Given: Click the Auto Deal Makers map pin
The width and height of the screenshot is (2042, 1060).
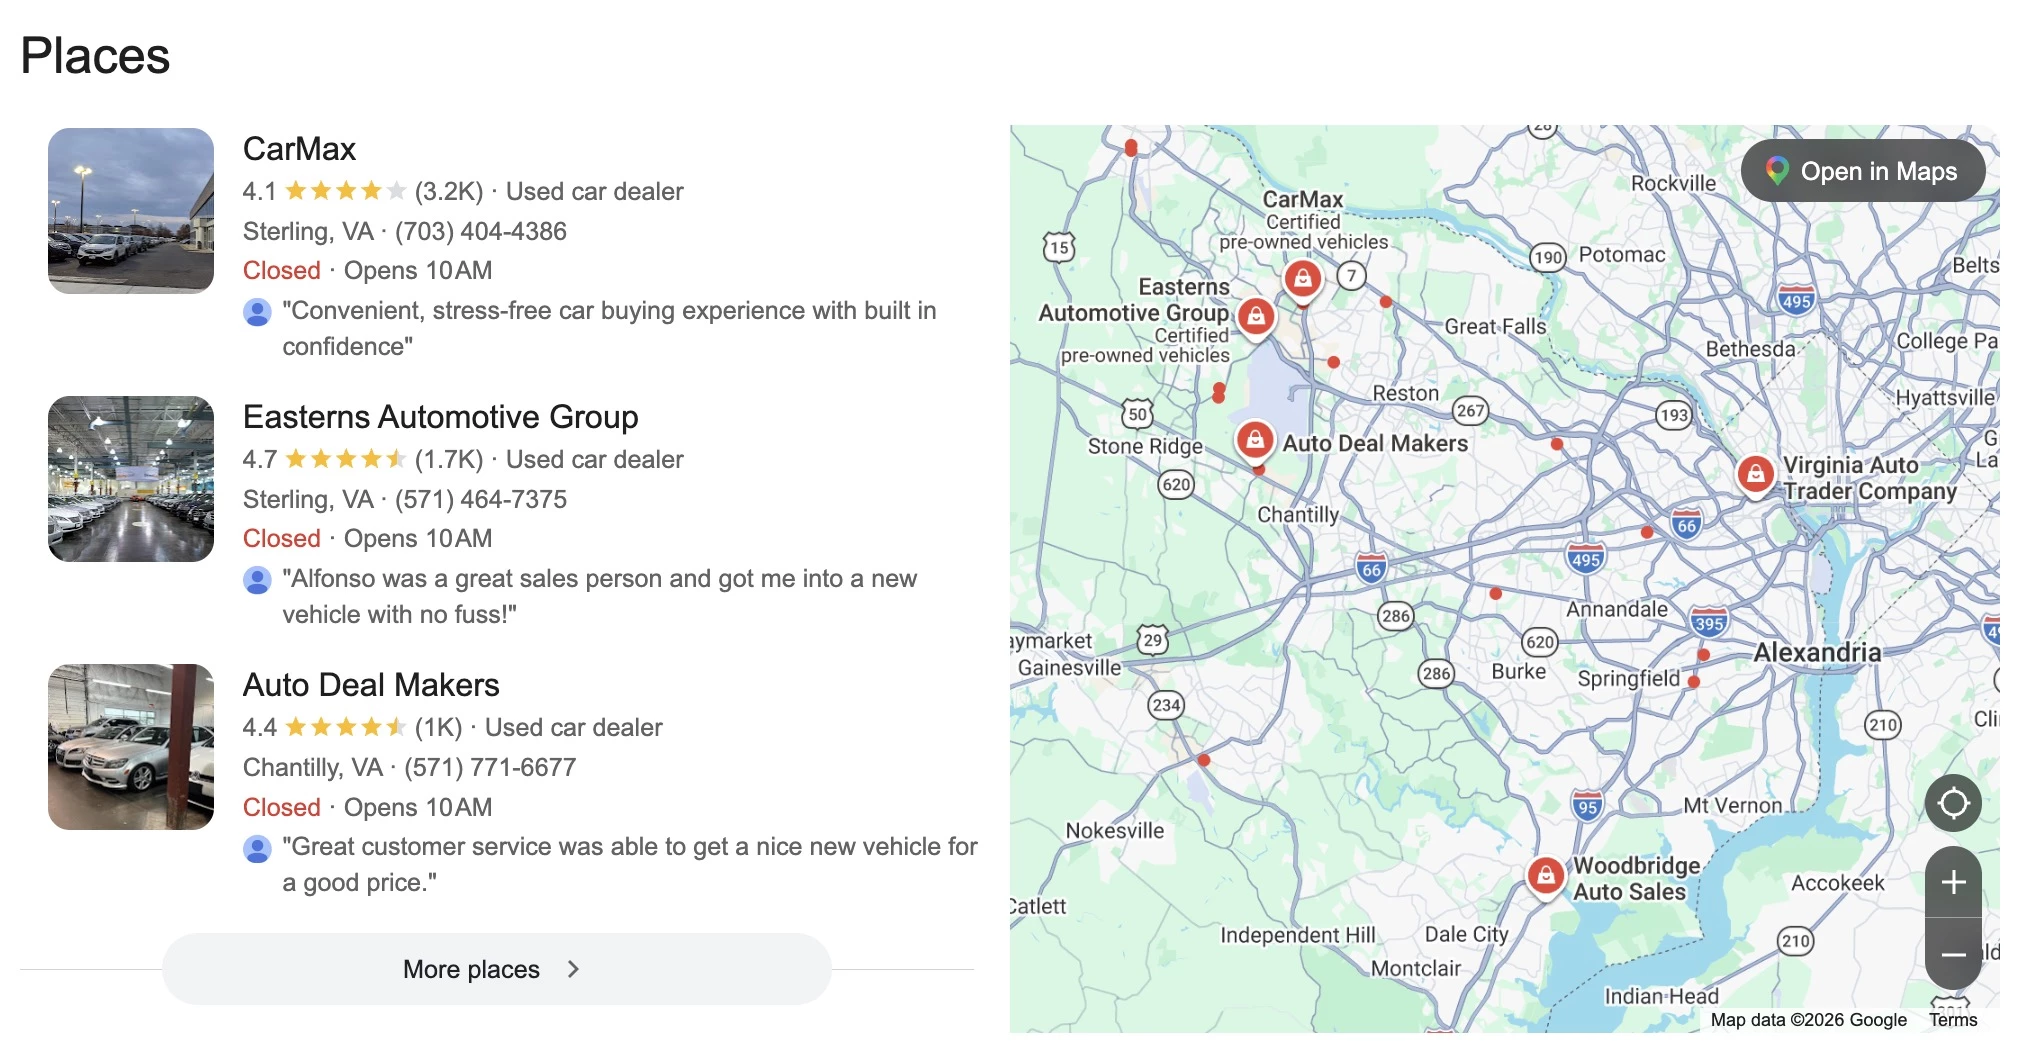Looking at the screenshot, I should 1254,440.
